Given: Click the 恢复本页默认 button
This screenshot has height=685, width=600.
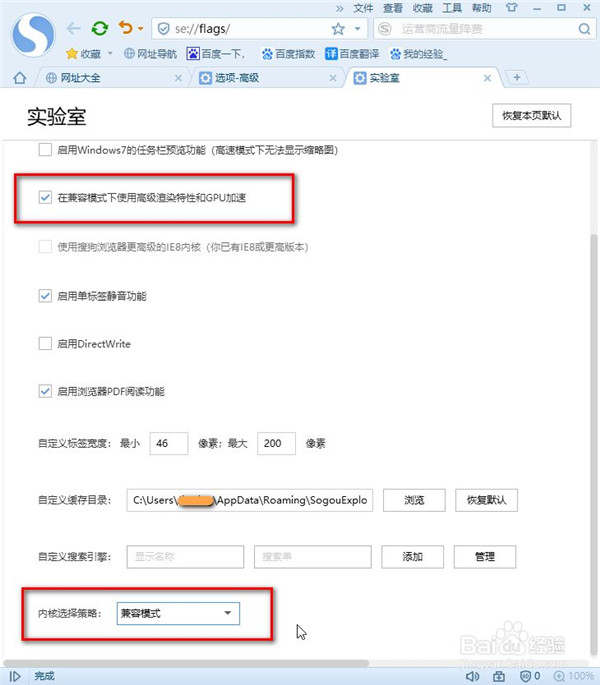Looking at the screenshot, I should pyautogui.click(x=531, y=116).
